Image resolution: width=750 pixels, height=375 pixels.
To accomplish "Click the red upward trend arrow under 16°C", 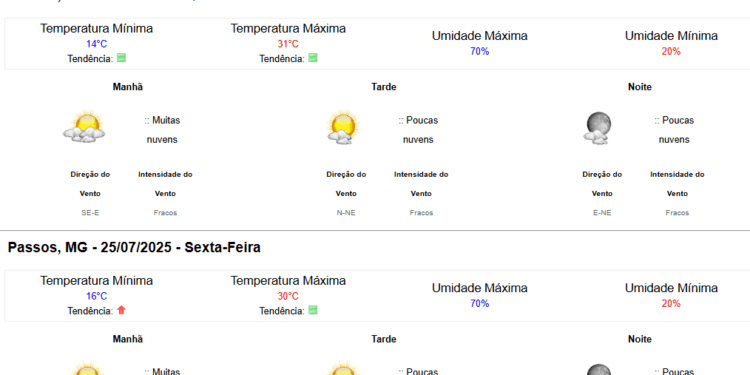I will [121, 310].
